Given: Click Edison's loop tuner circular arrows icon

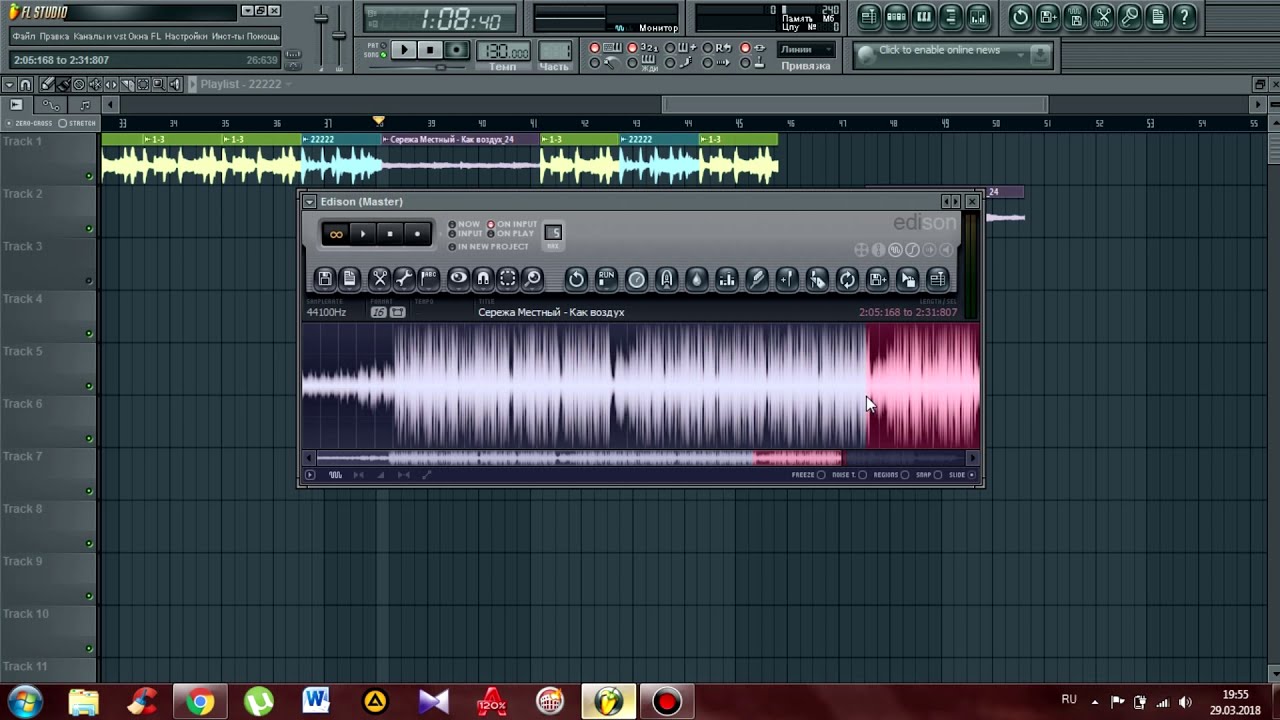Looking at the screenshot, I should pos(847,279).
